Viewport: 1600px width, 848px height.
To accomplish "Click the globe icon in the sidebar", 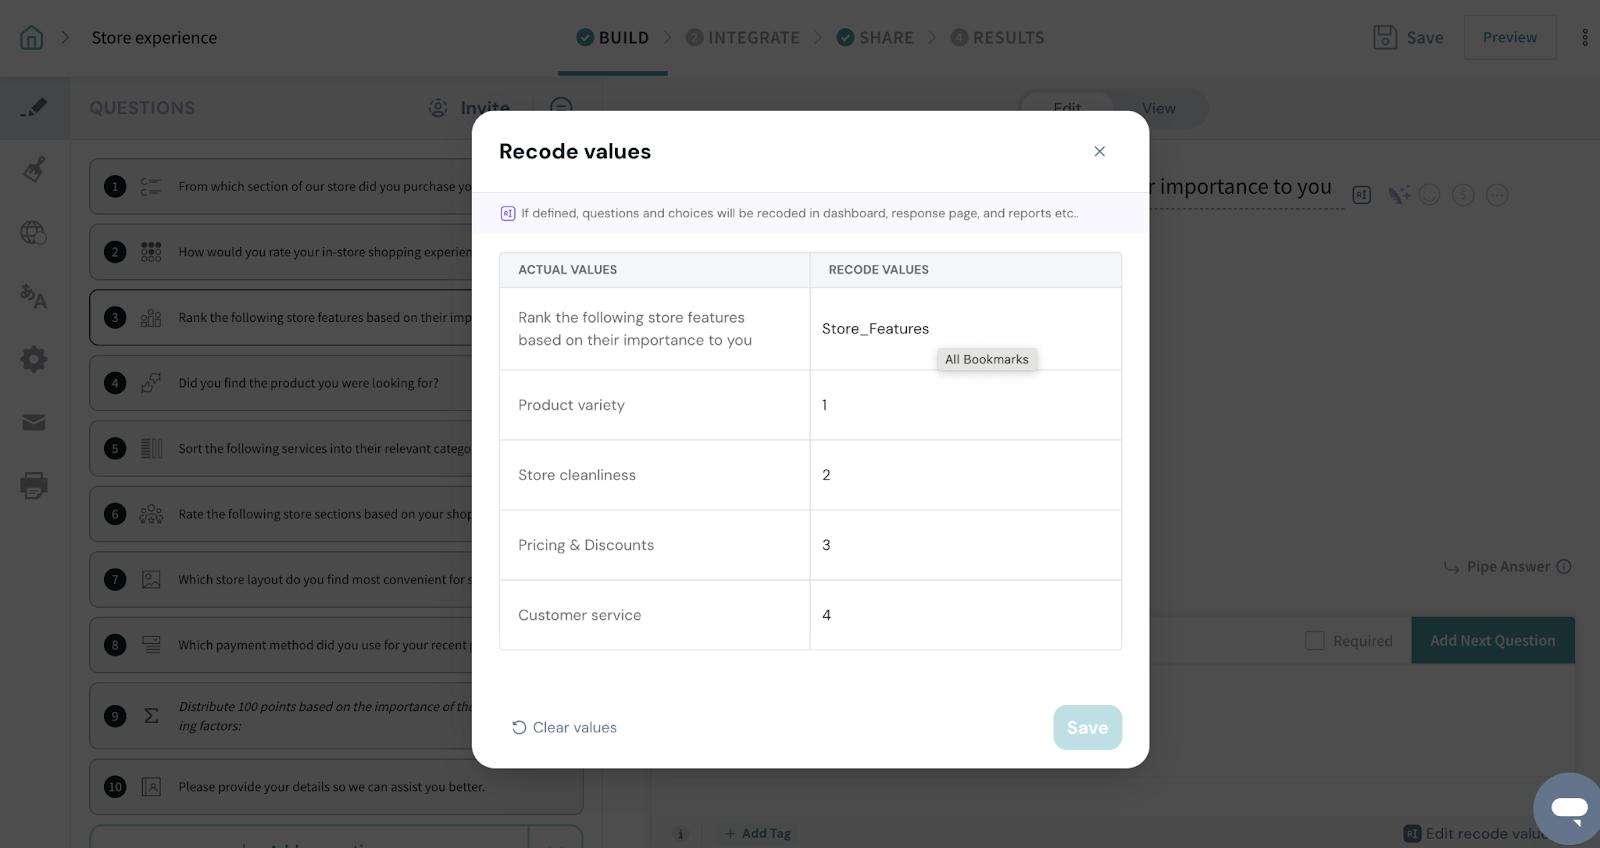I will coord(34,233).
